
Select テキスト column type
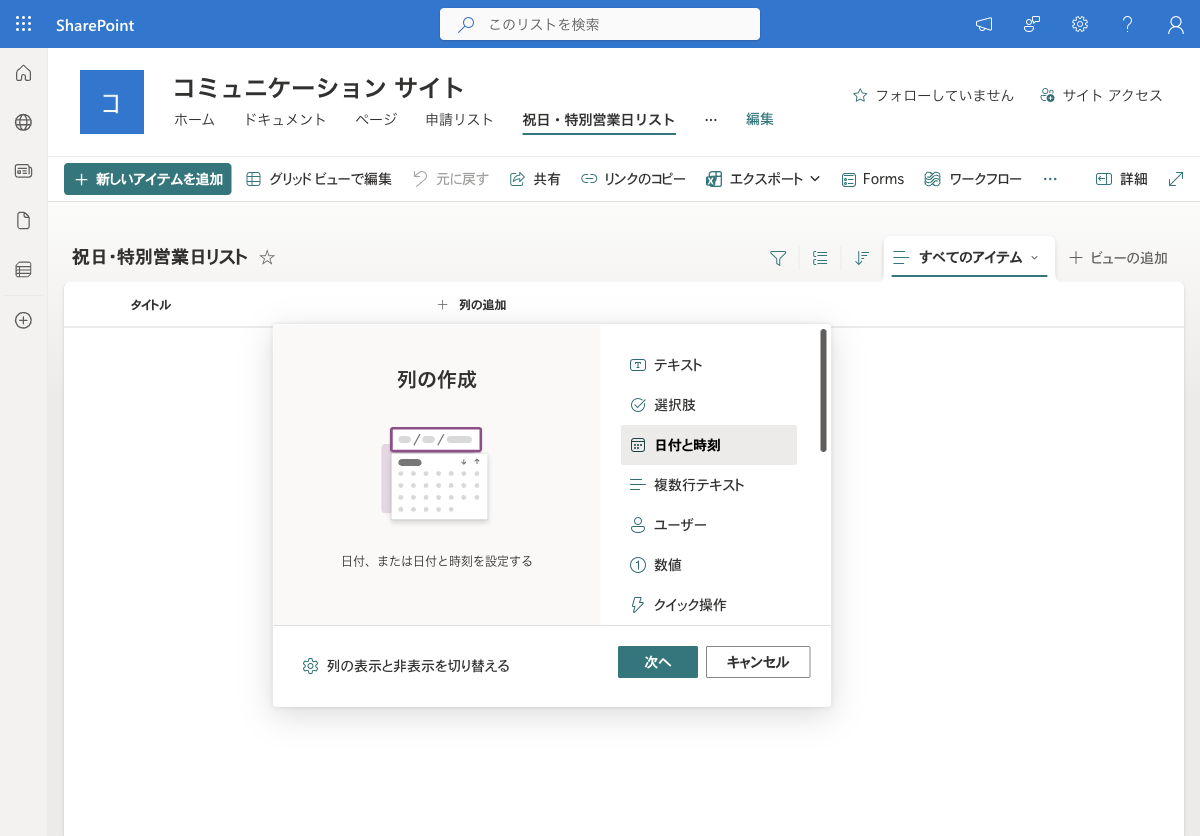(709, 365)
